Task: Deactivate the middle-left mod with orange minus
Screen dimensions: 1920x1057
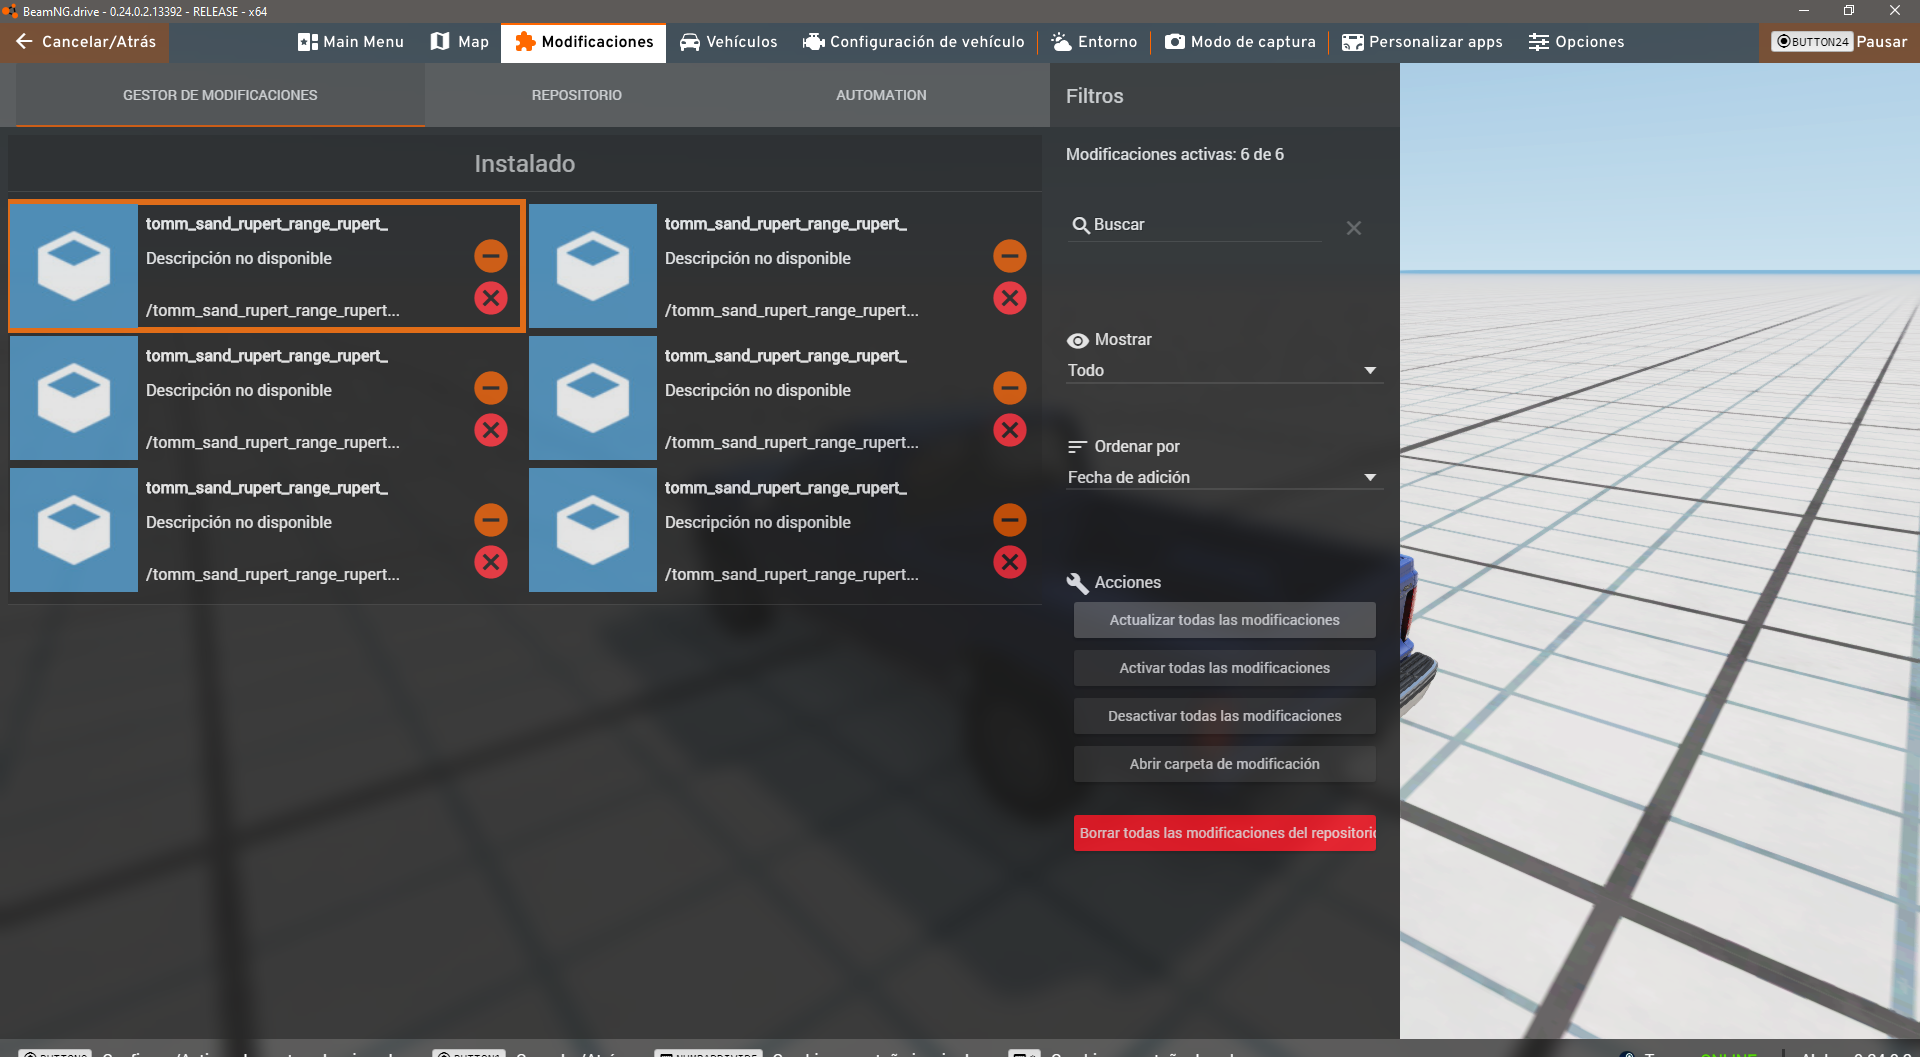Action: point(491,388)
